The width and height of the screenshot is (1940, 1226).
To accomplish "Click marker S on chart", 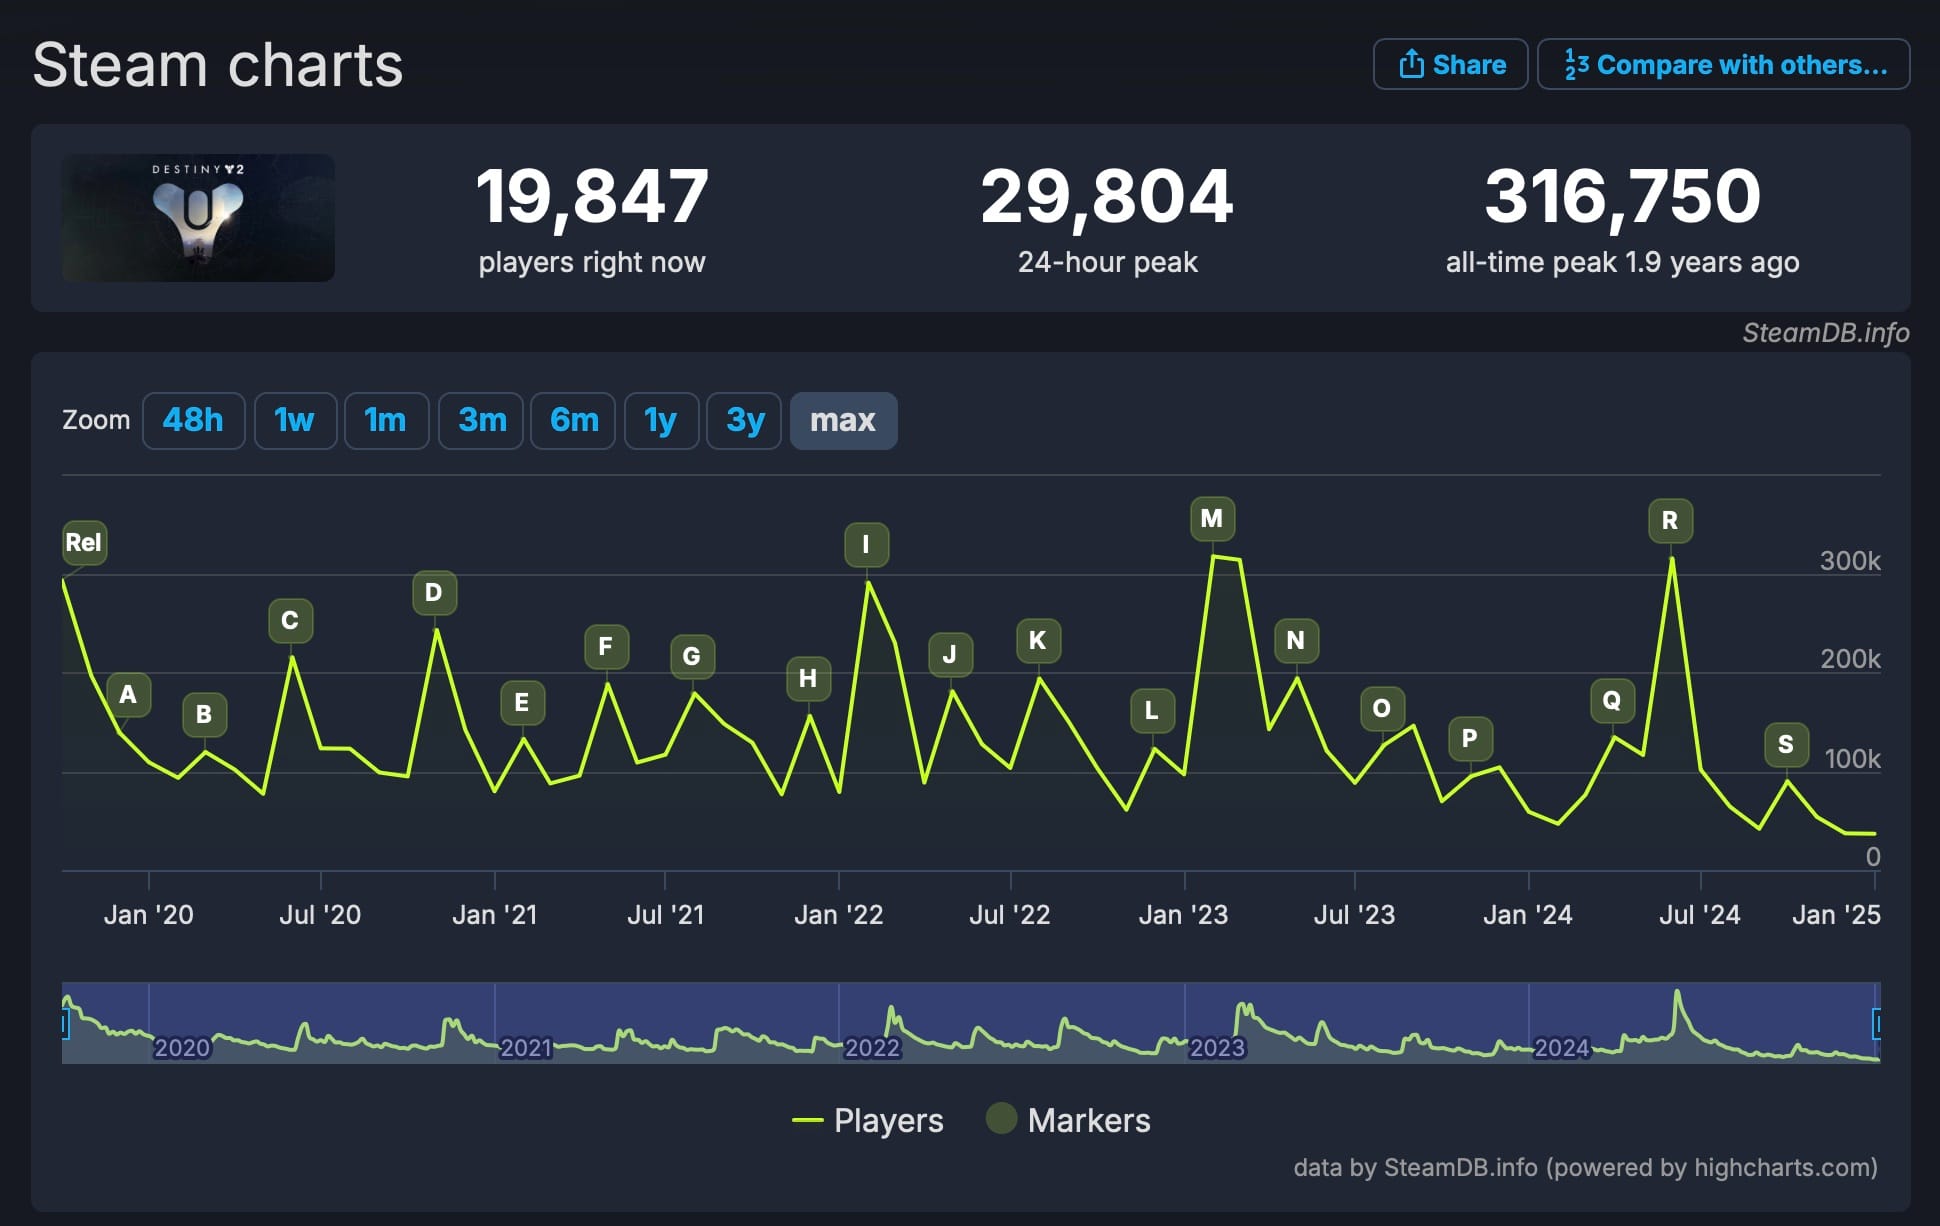I will coord(1786,744).
